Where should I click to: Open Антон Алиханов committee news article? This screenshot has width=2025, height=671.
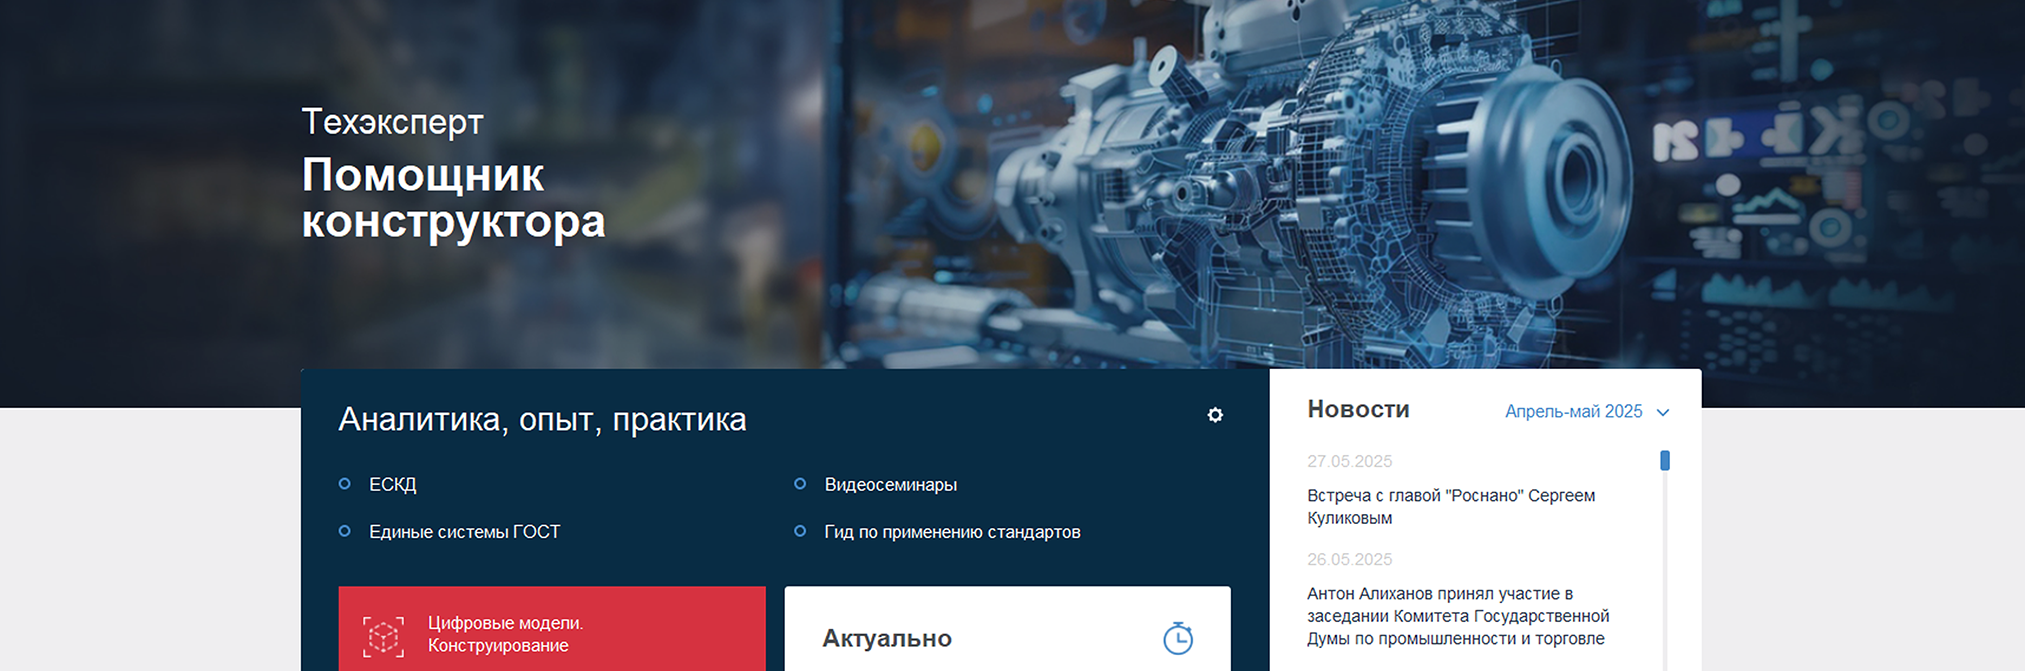(1457, 616)
